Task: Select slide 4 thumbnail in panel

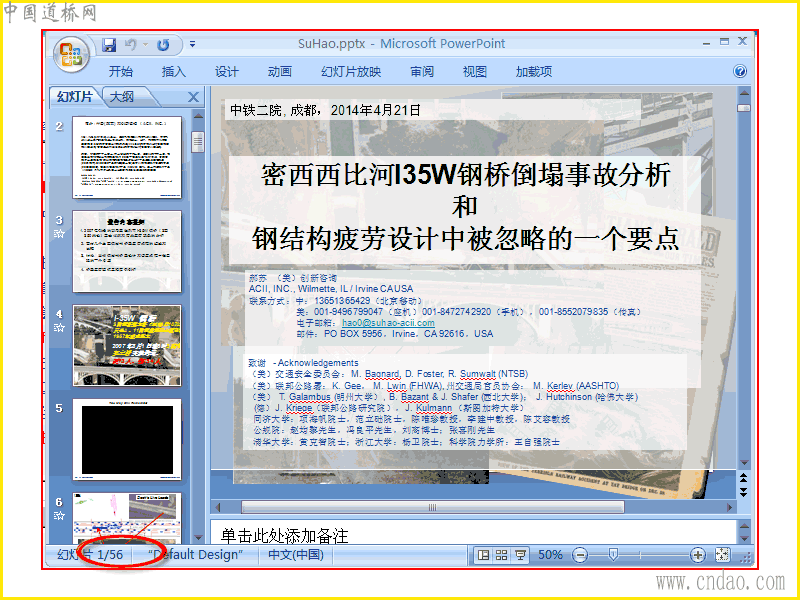Action: 127,345
